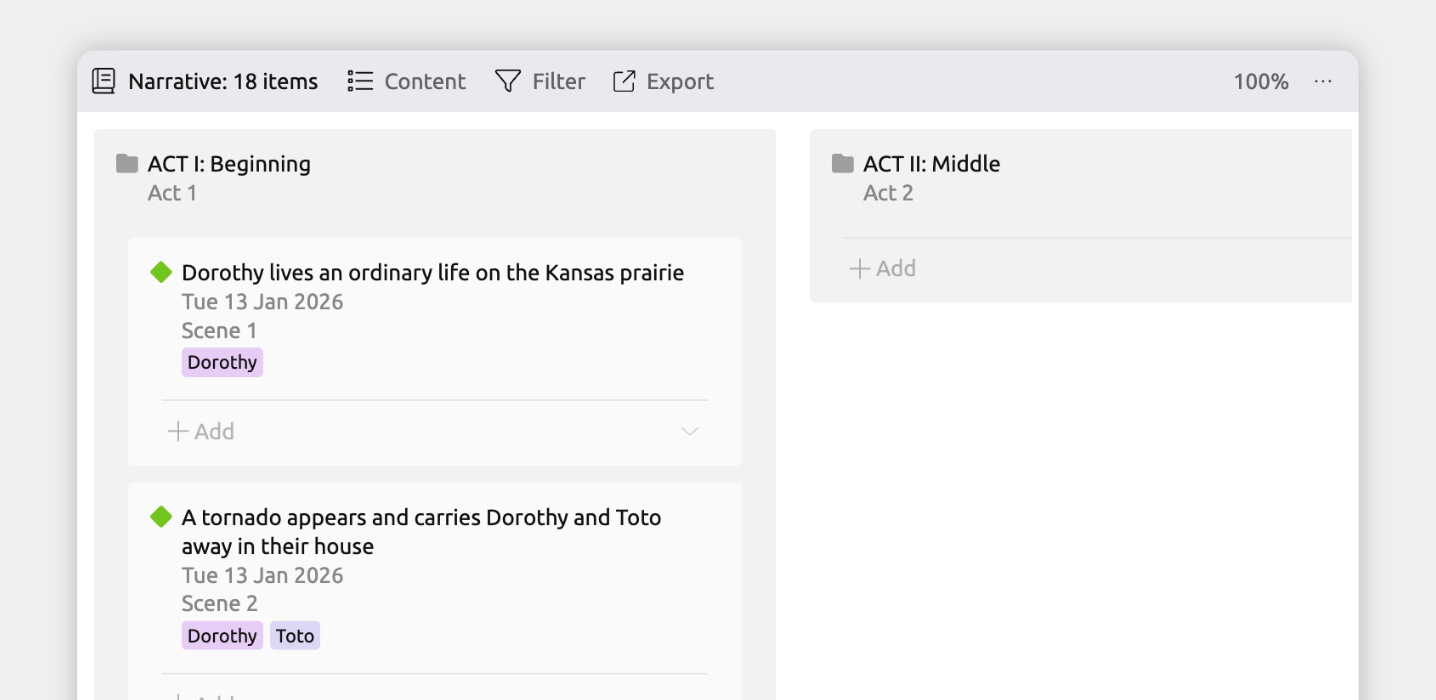Viewport: 1436px width, 700px height.
Task: Click the date under the tornado scene
Action: (x=262, y=575)
